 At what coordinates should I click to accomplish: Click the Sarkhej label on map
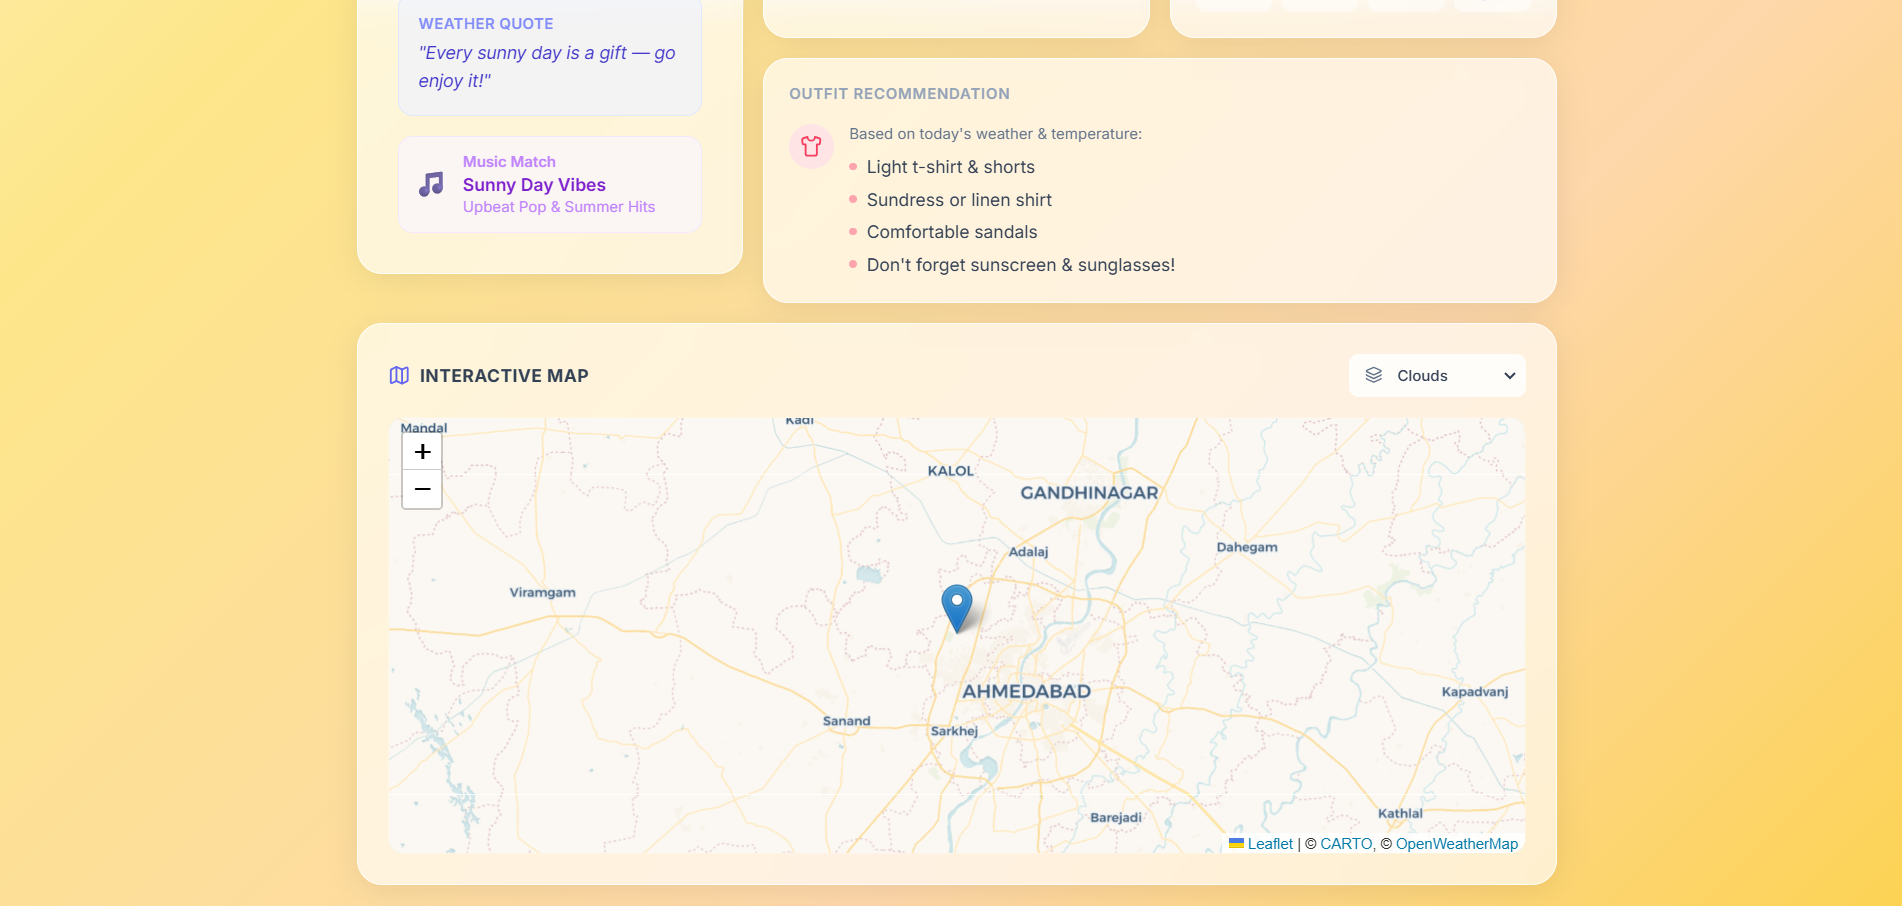[954, 731]
